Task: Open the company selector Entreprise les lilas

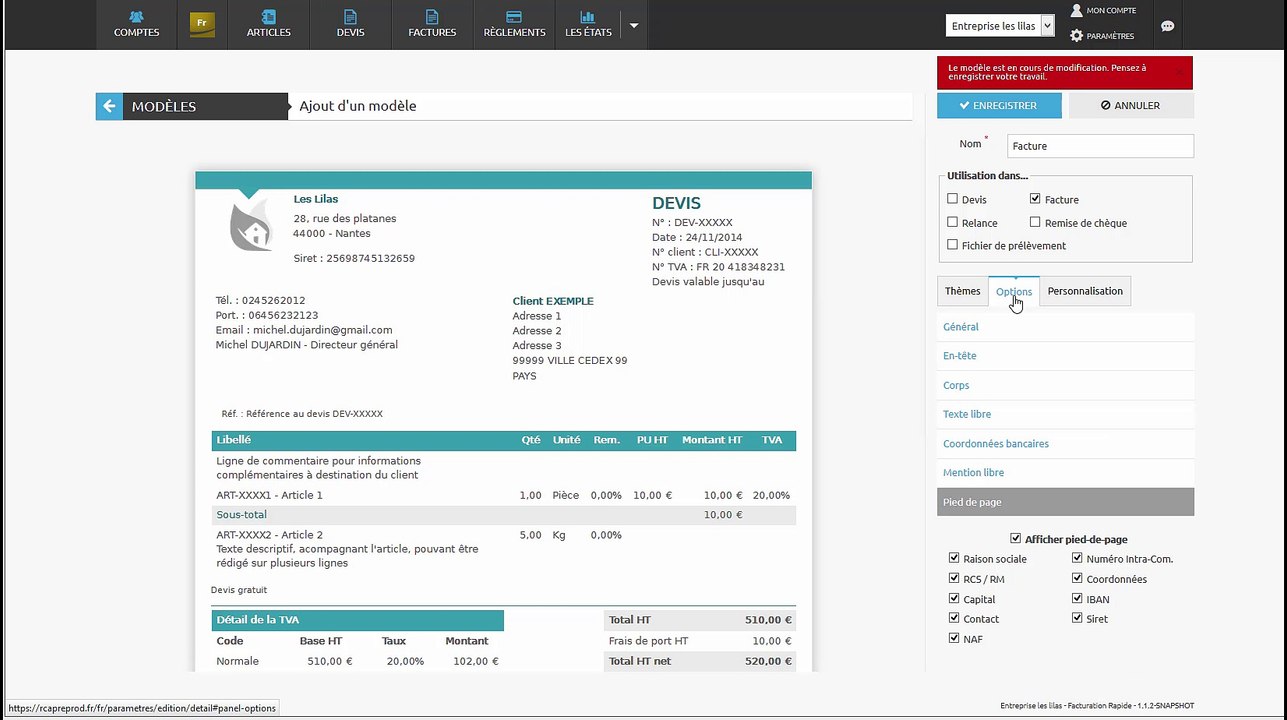Action: [x=1000, y=26]
